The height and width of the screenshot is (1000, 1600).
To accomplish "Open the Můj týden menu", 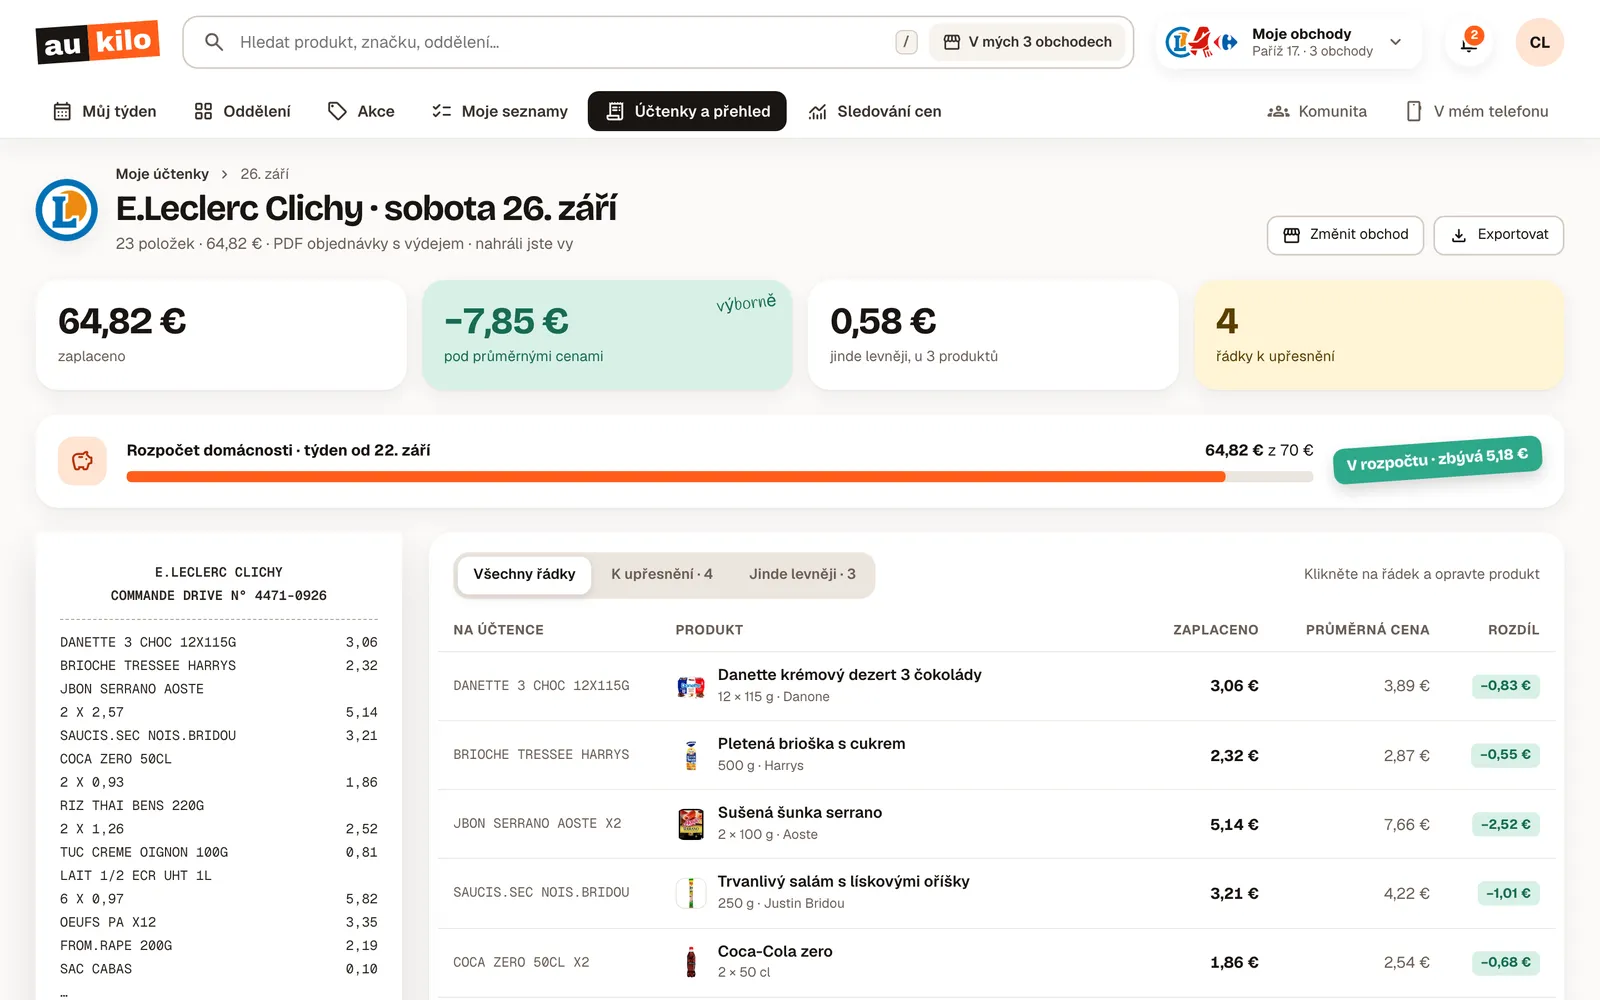I will (x=105, y=111).
